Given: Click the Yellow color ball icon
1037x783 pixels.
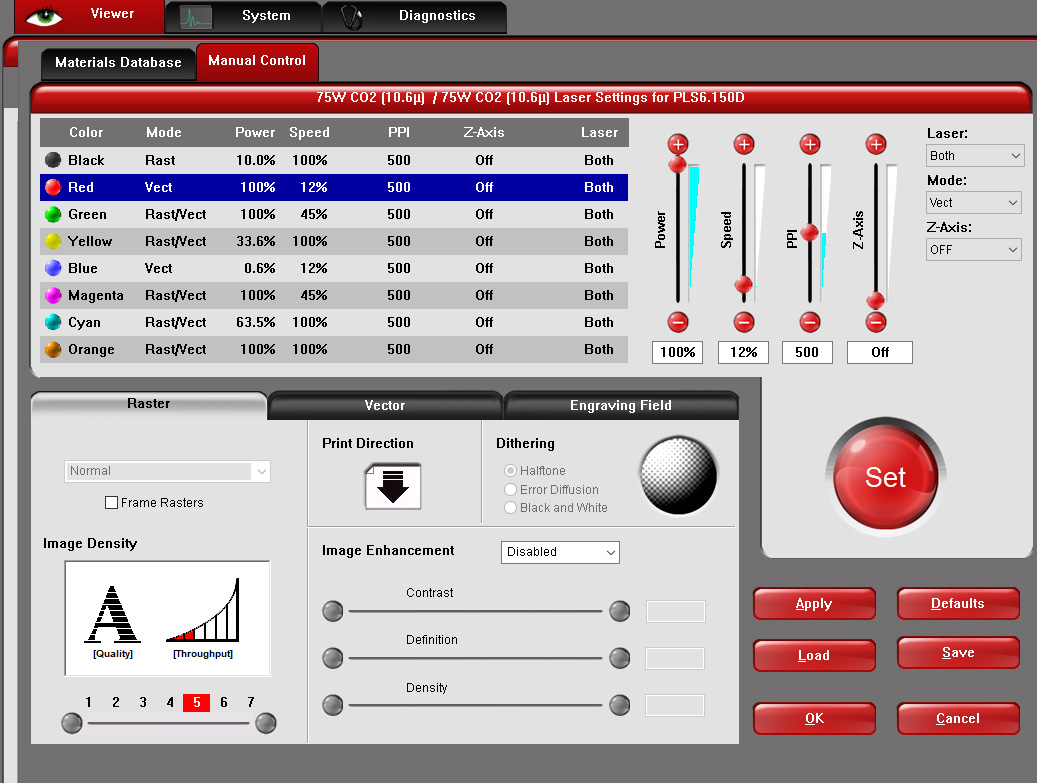Looking at the screenshot, I should click(53, 241).
